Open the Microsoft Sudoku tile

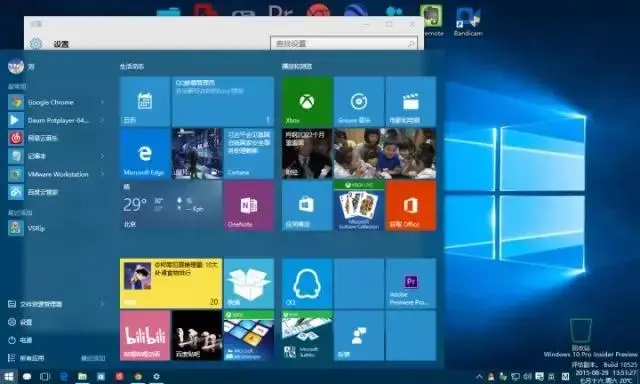pos(307,335)
